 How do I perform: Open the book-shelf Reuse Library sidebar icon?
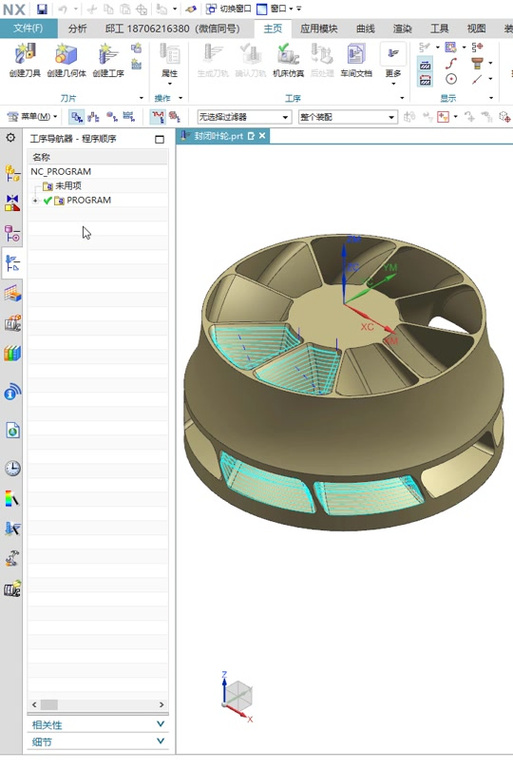pyautogui.click(x=12, y=354)
